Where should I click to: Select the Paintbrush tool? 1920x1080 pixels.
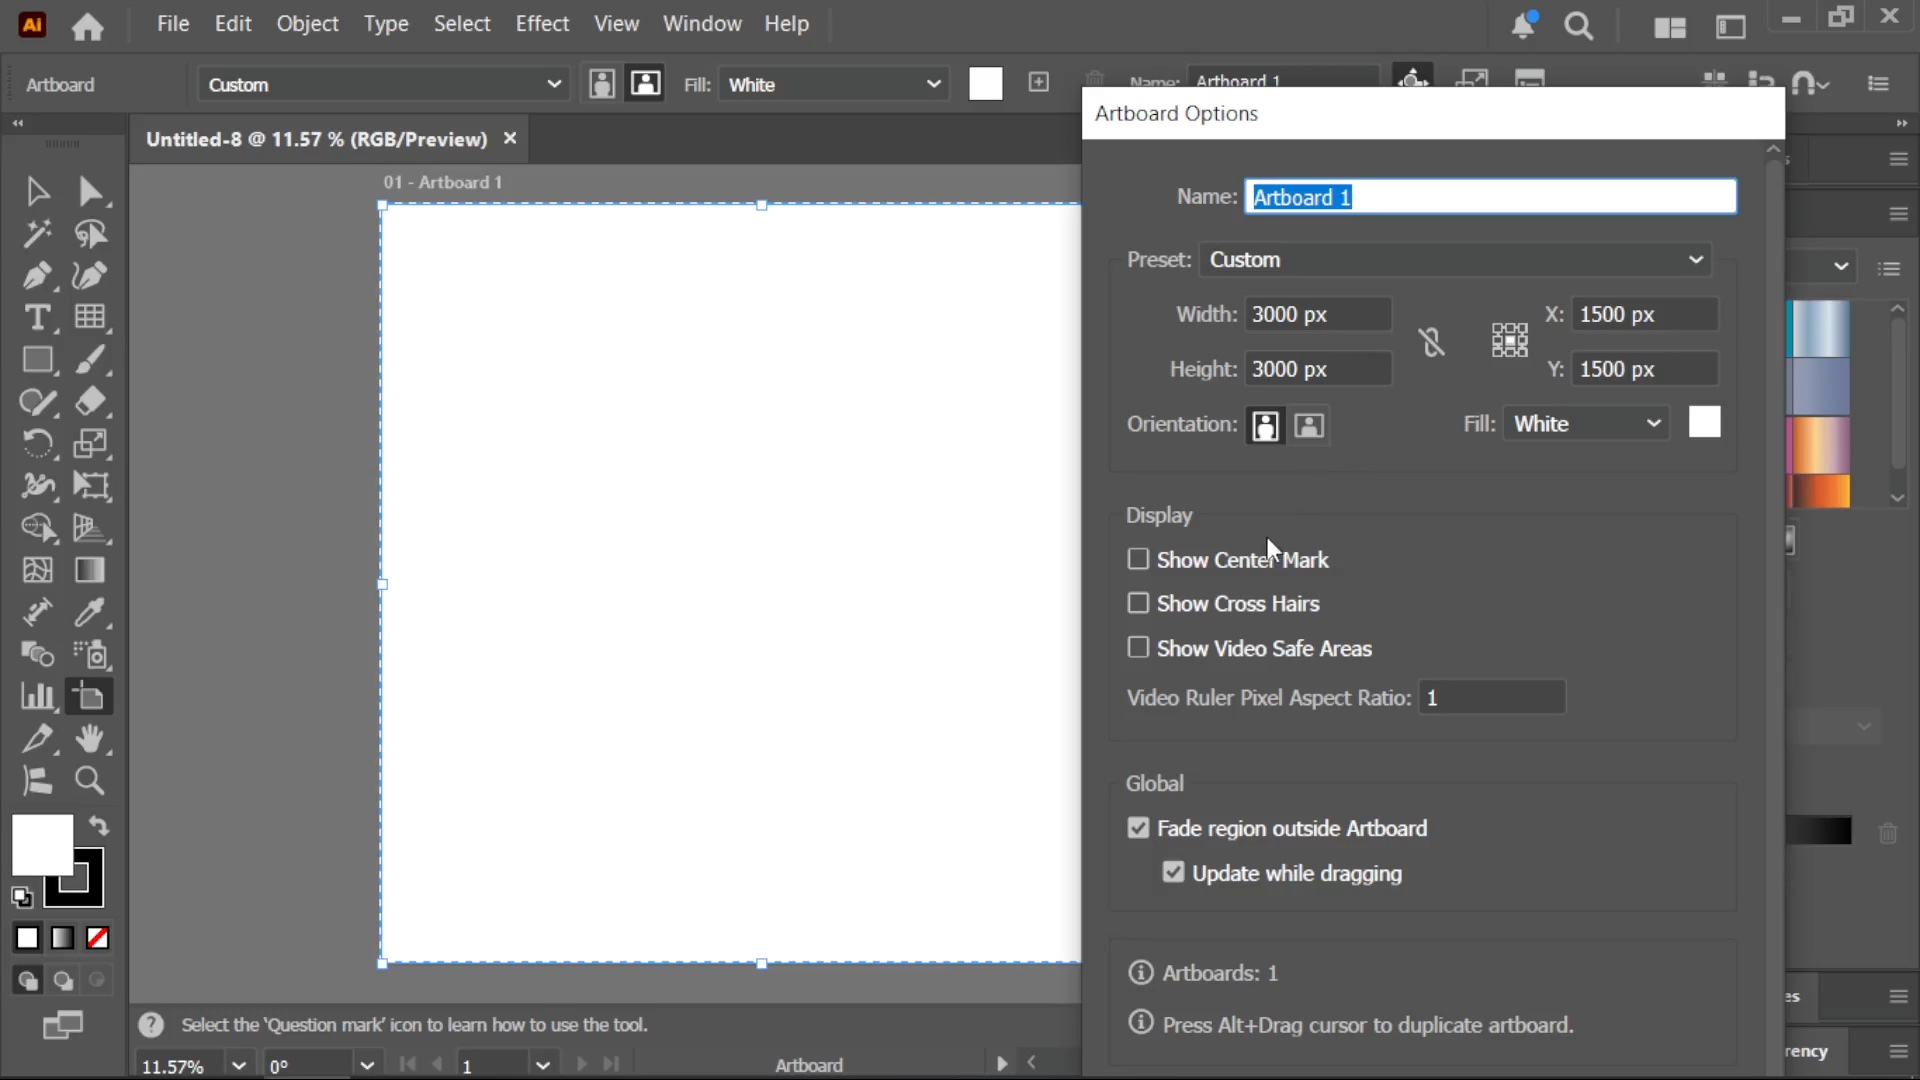(x=90, y=360)
